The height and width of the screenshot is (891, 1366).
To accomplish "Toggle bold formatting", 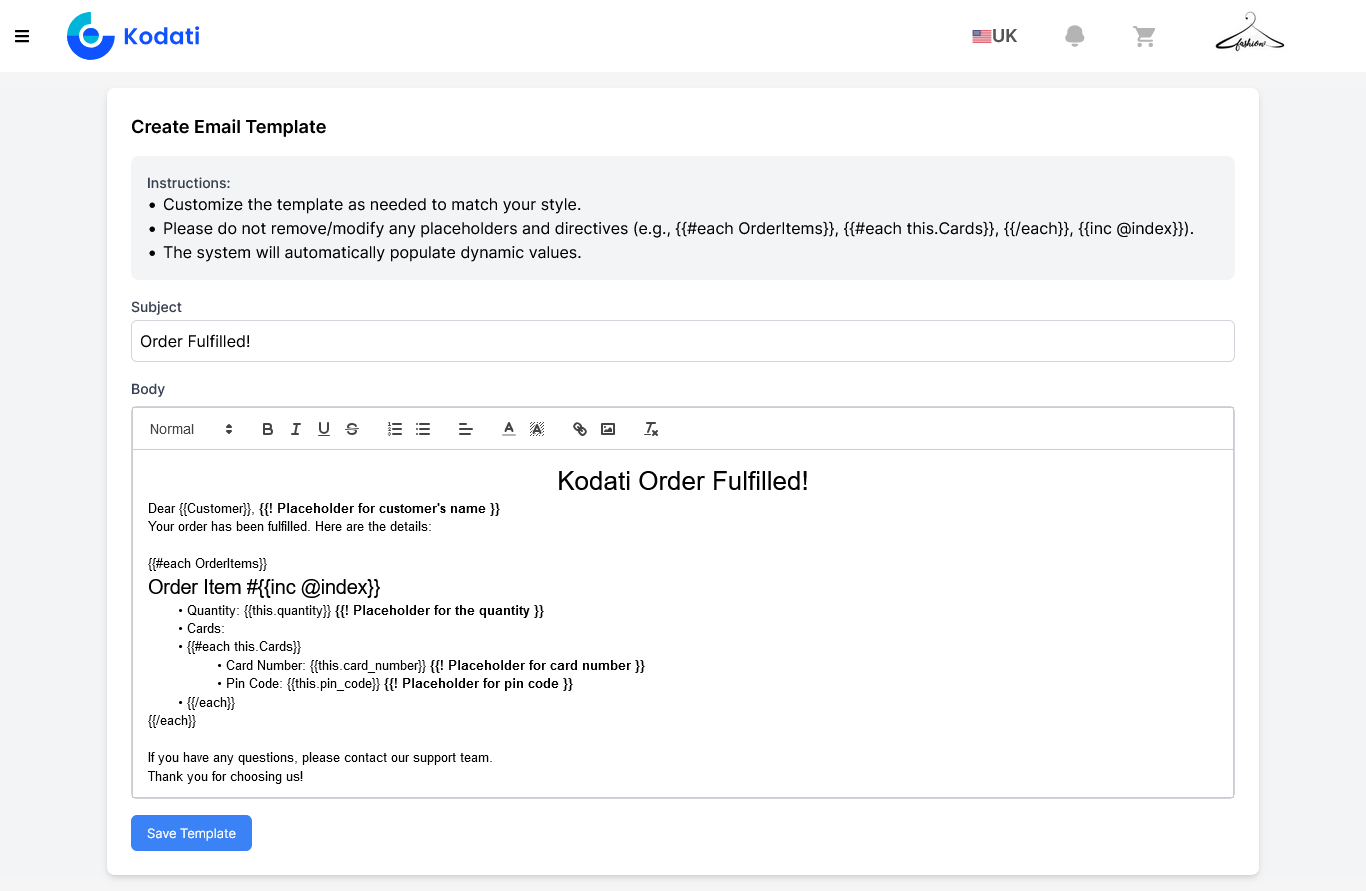I will tap(268, 429).
